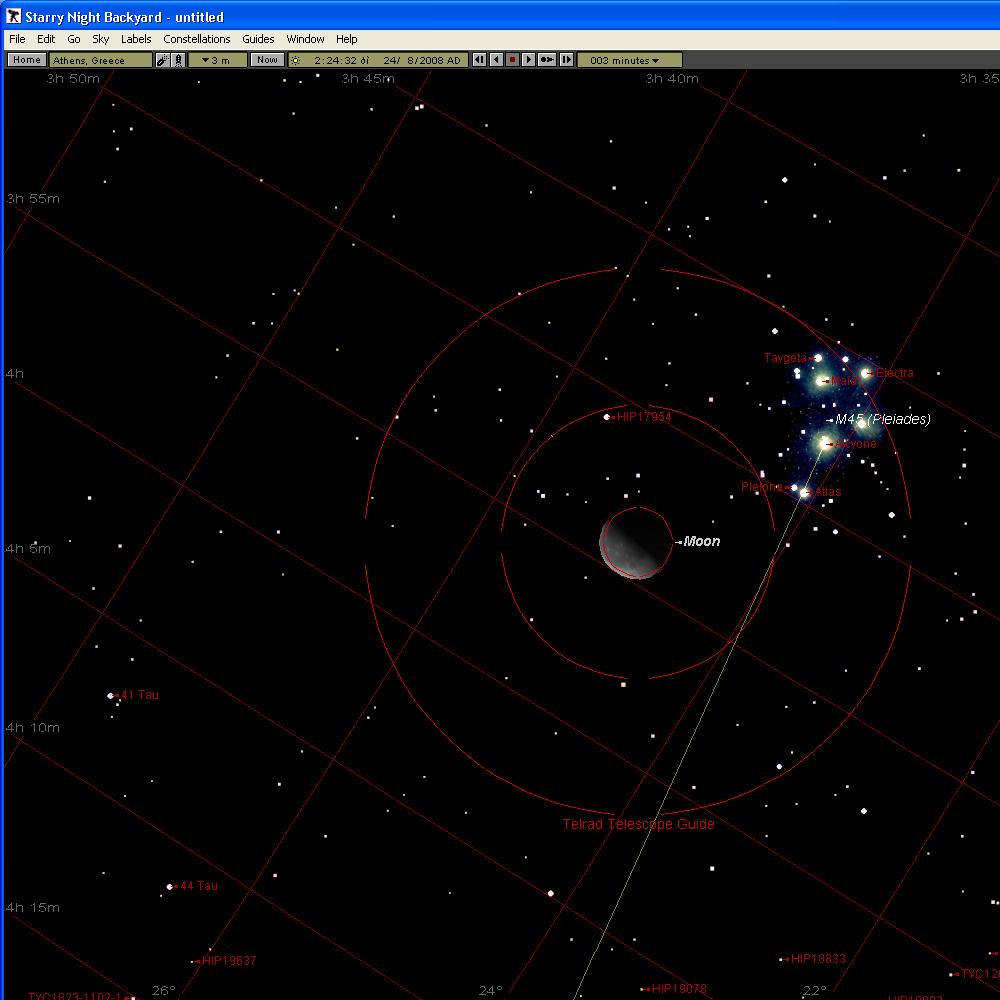Open the Sky menu
This screenshot has width=1000, height=1000.
coord(101,39)
